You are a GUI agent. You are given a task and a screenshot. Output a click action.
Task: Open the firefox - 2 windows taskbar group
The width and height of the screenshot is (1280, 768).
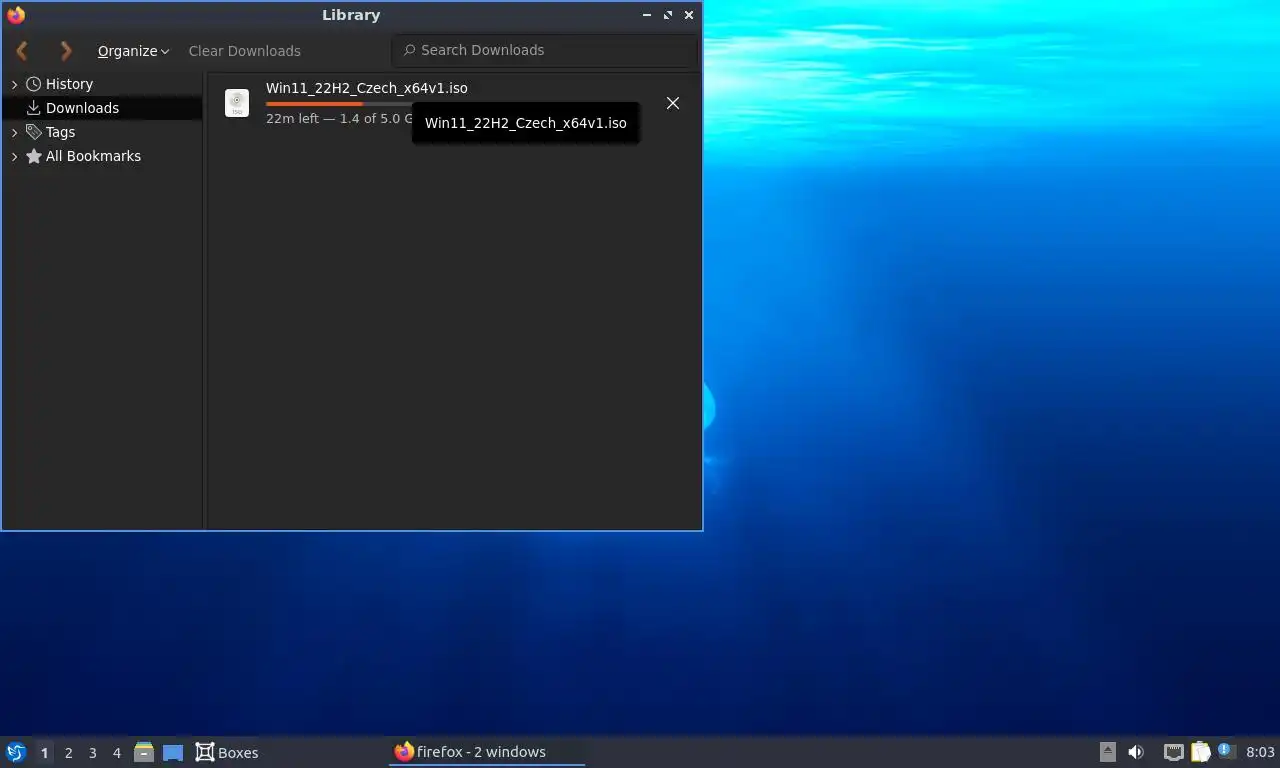coord(487,752)
